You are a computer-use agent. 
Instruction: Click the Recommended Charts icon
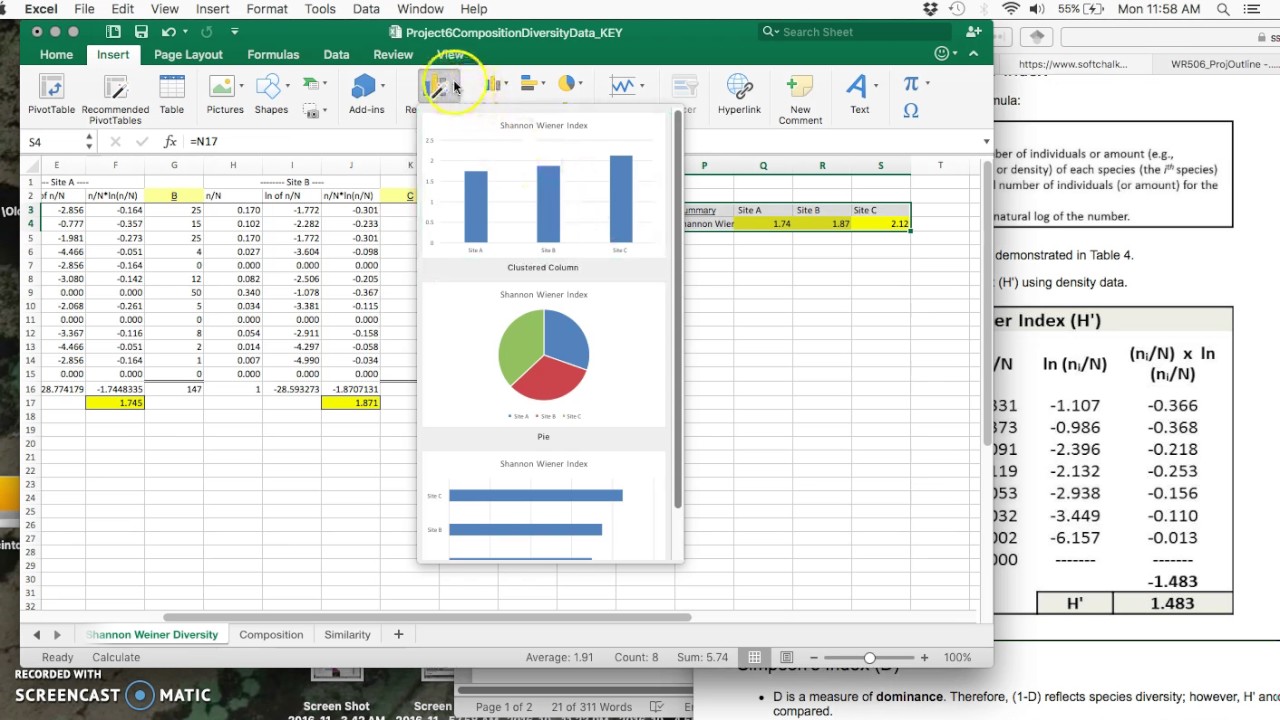(x=439, y=87)
